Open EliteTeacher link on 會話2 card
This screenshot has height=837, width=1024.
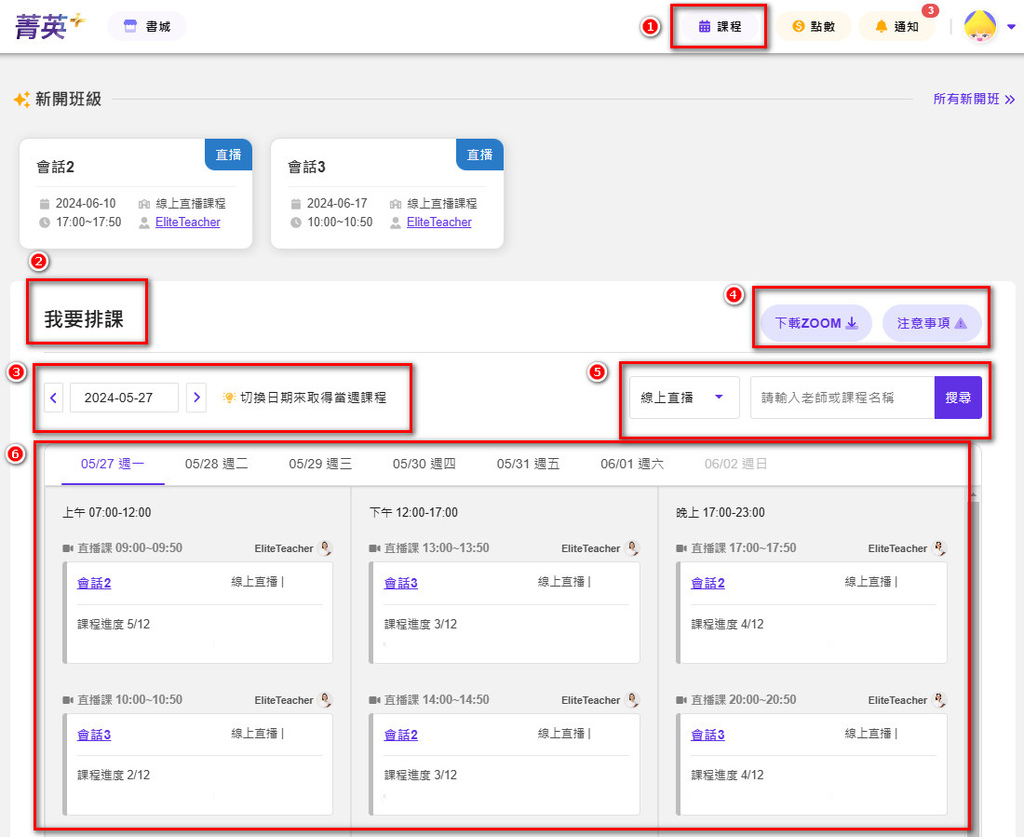[187, 222]
